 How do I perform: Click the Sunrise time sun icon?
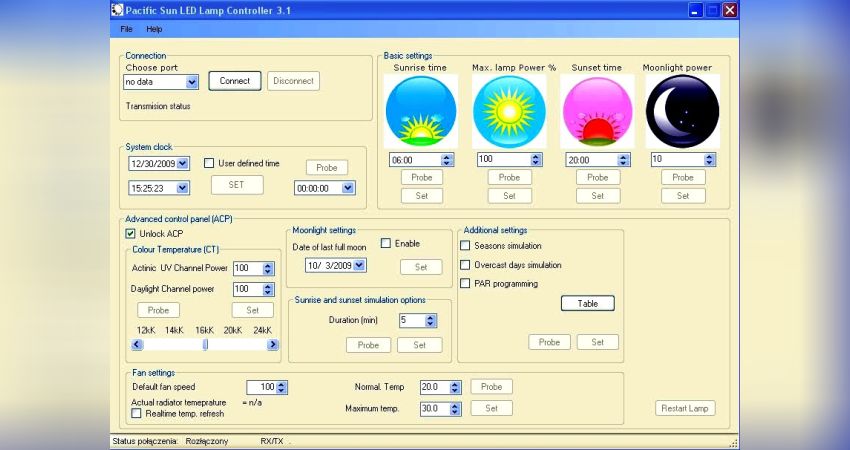(x=421, y=111)
